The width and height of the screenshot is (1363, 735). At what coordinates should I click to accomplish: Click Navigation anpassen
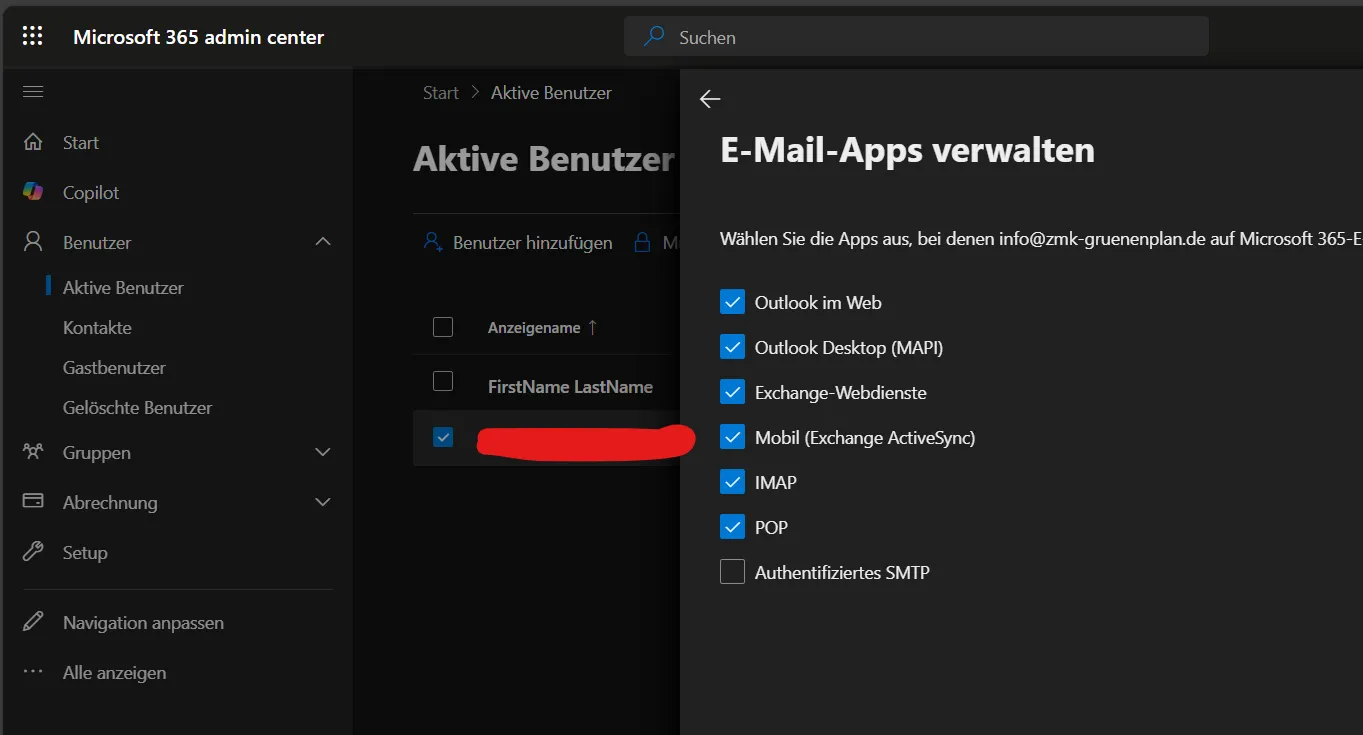pos(143,622)
